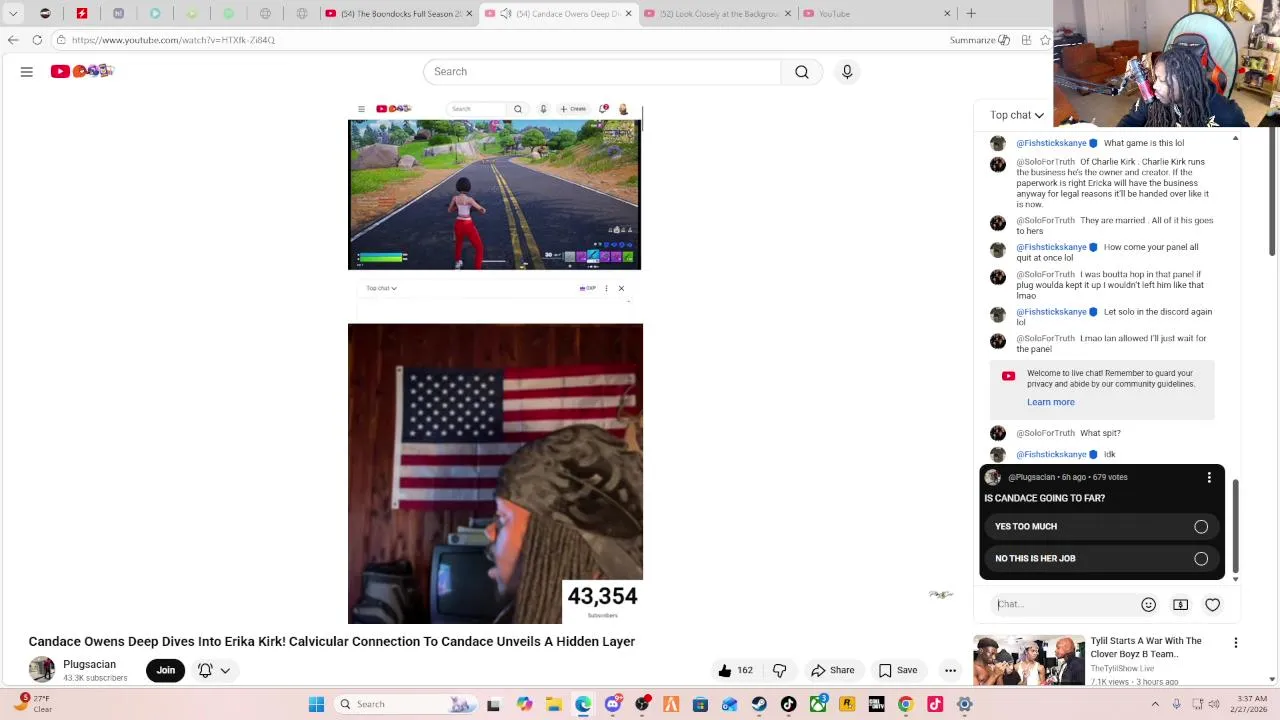The height and width of the screenshot is (720, 1280).
Task: Open the poll options three-dot menu
Action: point(1209,477)
